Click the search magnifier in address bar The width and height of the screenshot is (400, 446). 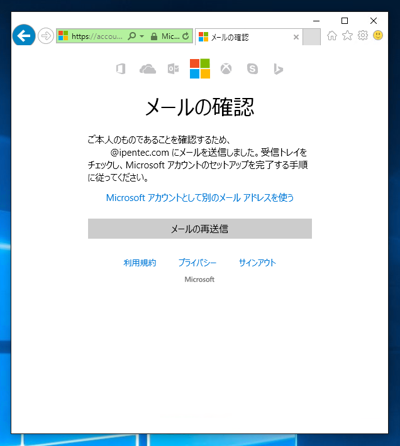[132, 36]
